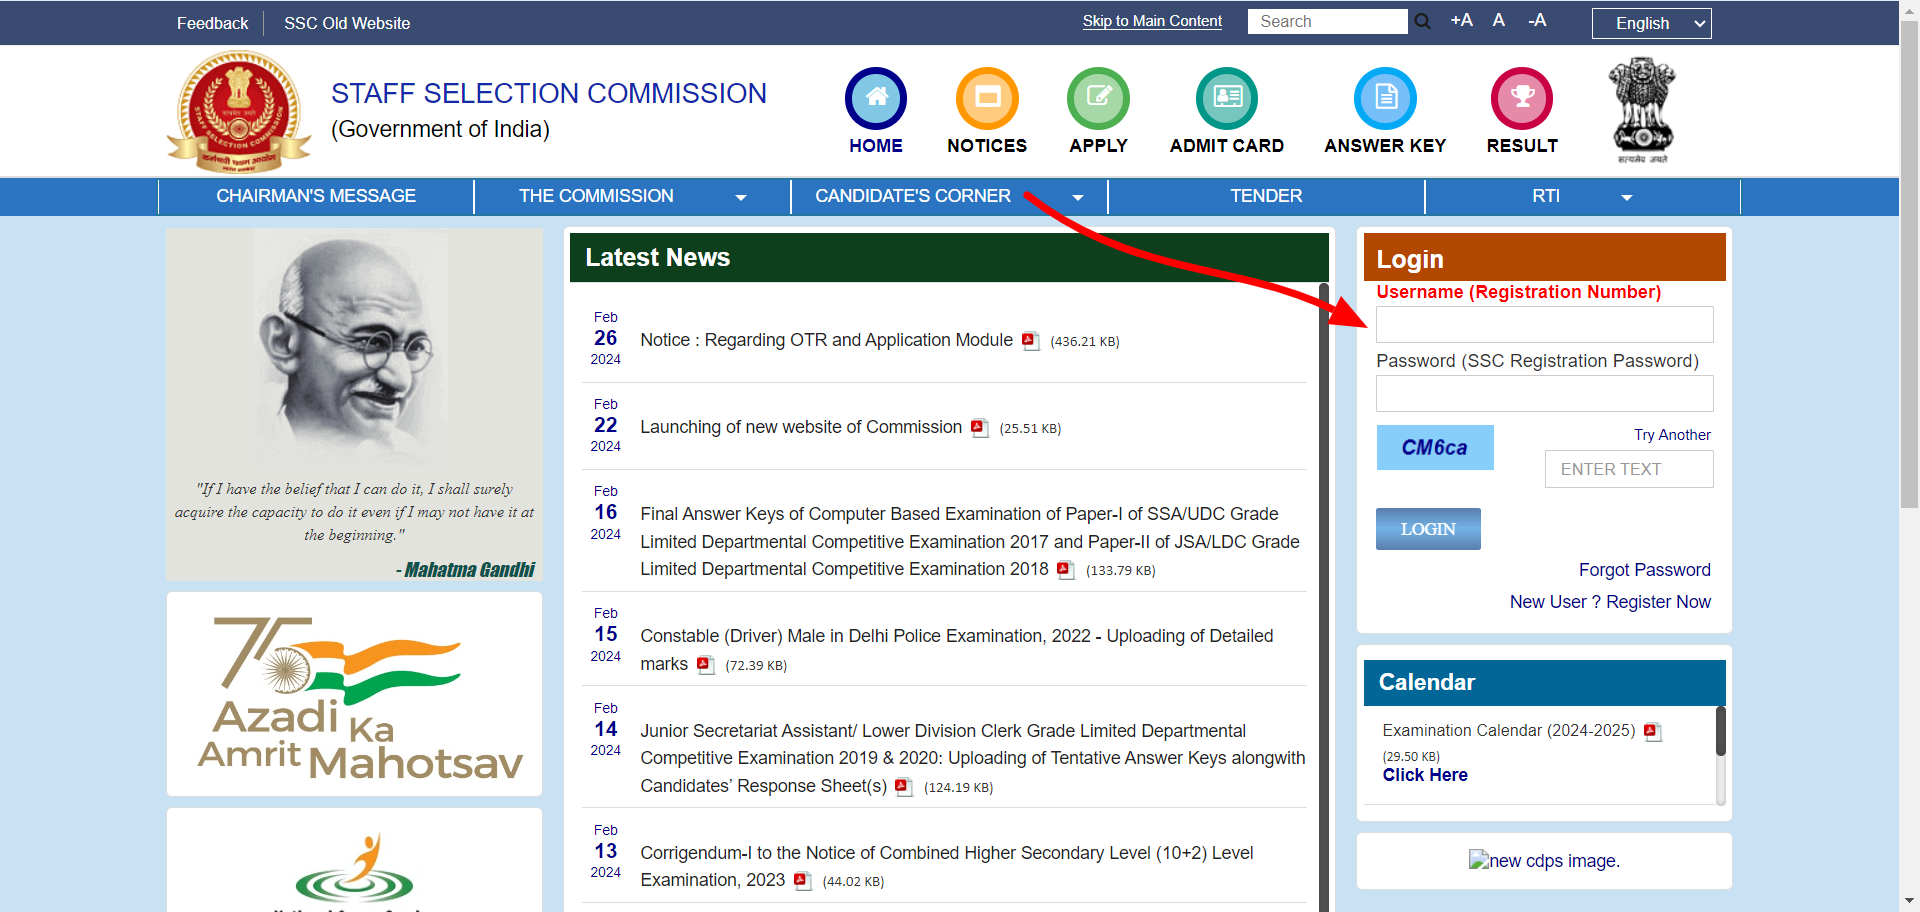Open the TENDER menu item
The image size is (1920, 912).
(1266, 196)
